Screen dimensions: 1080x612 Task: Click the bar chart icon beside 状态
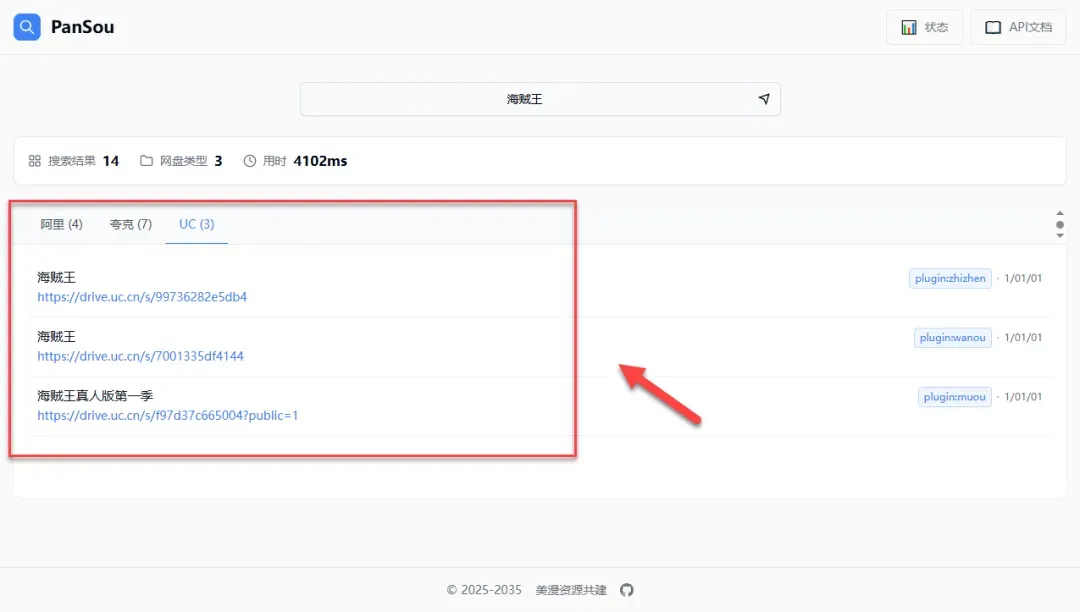click(908, 28)
